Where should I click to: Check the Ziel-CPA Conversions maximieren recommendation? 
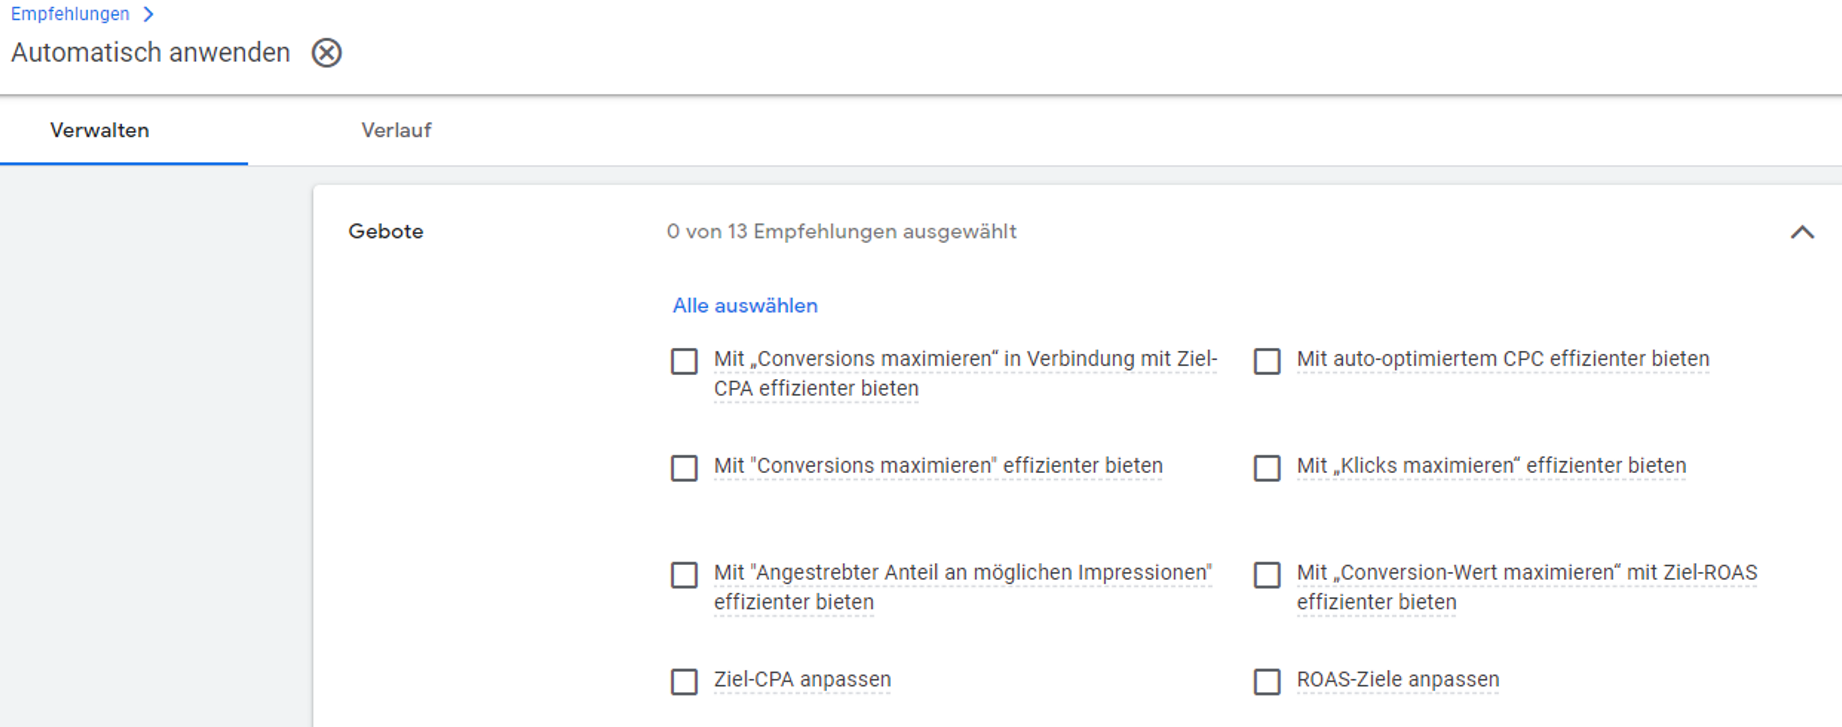[684, 361]
